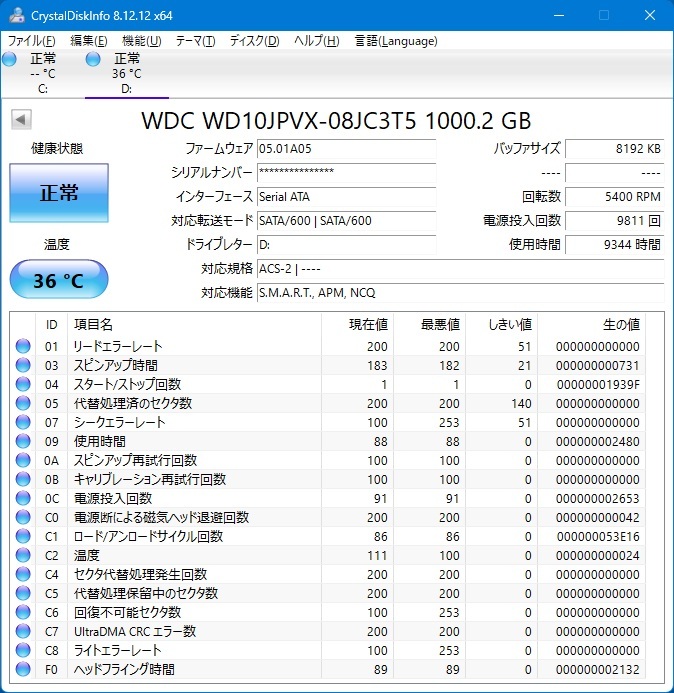Select the リードエラーレート row name
This screenshot has height=693, width=674.
click(x=118, y=346)
